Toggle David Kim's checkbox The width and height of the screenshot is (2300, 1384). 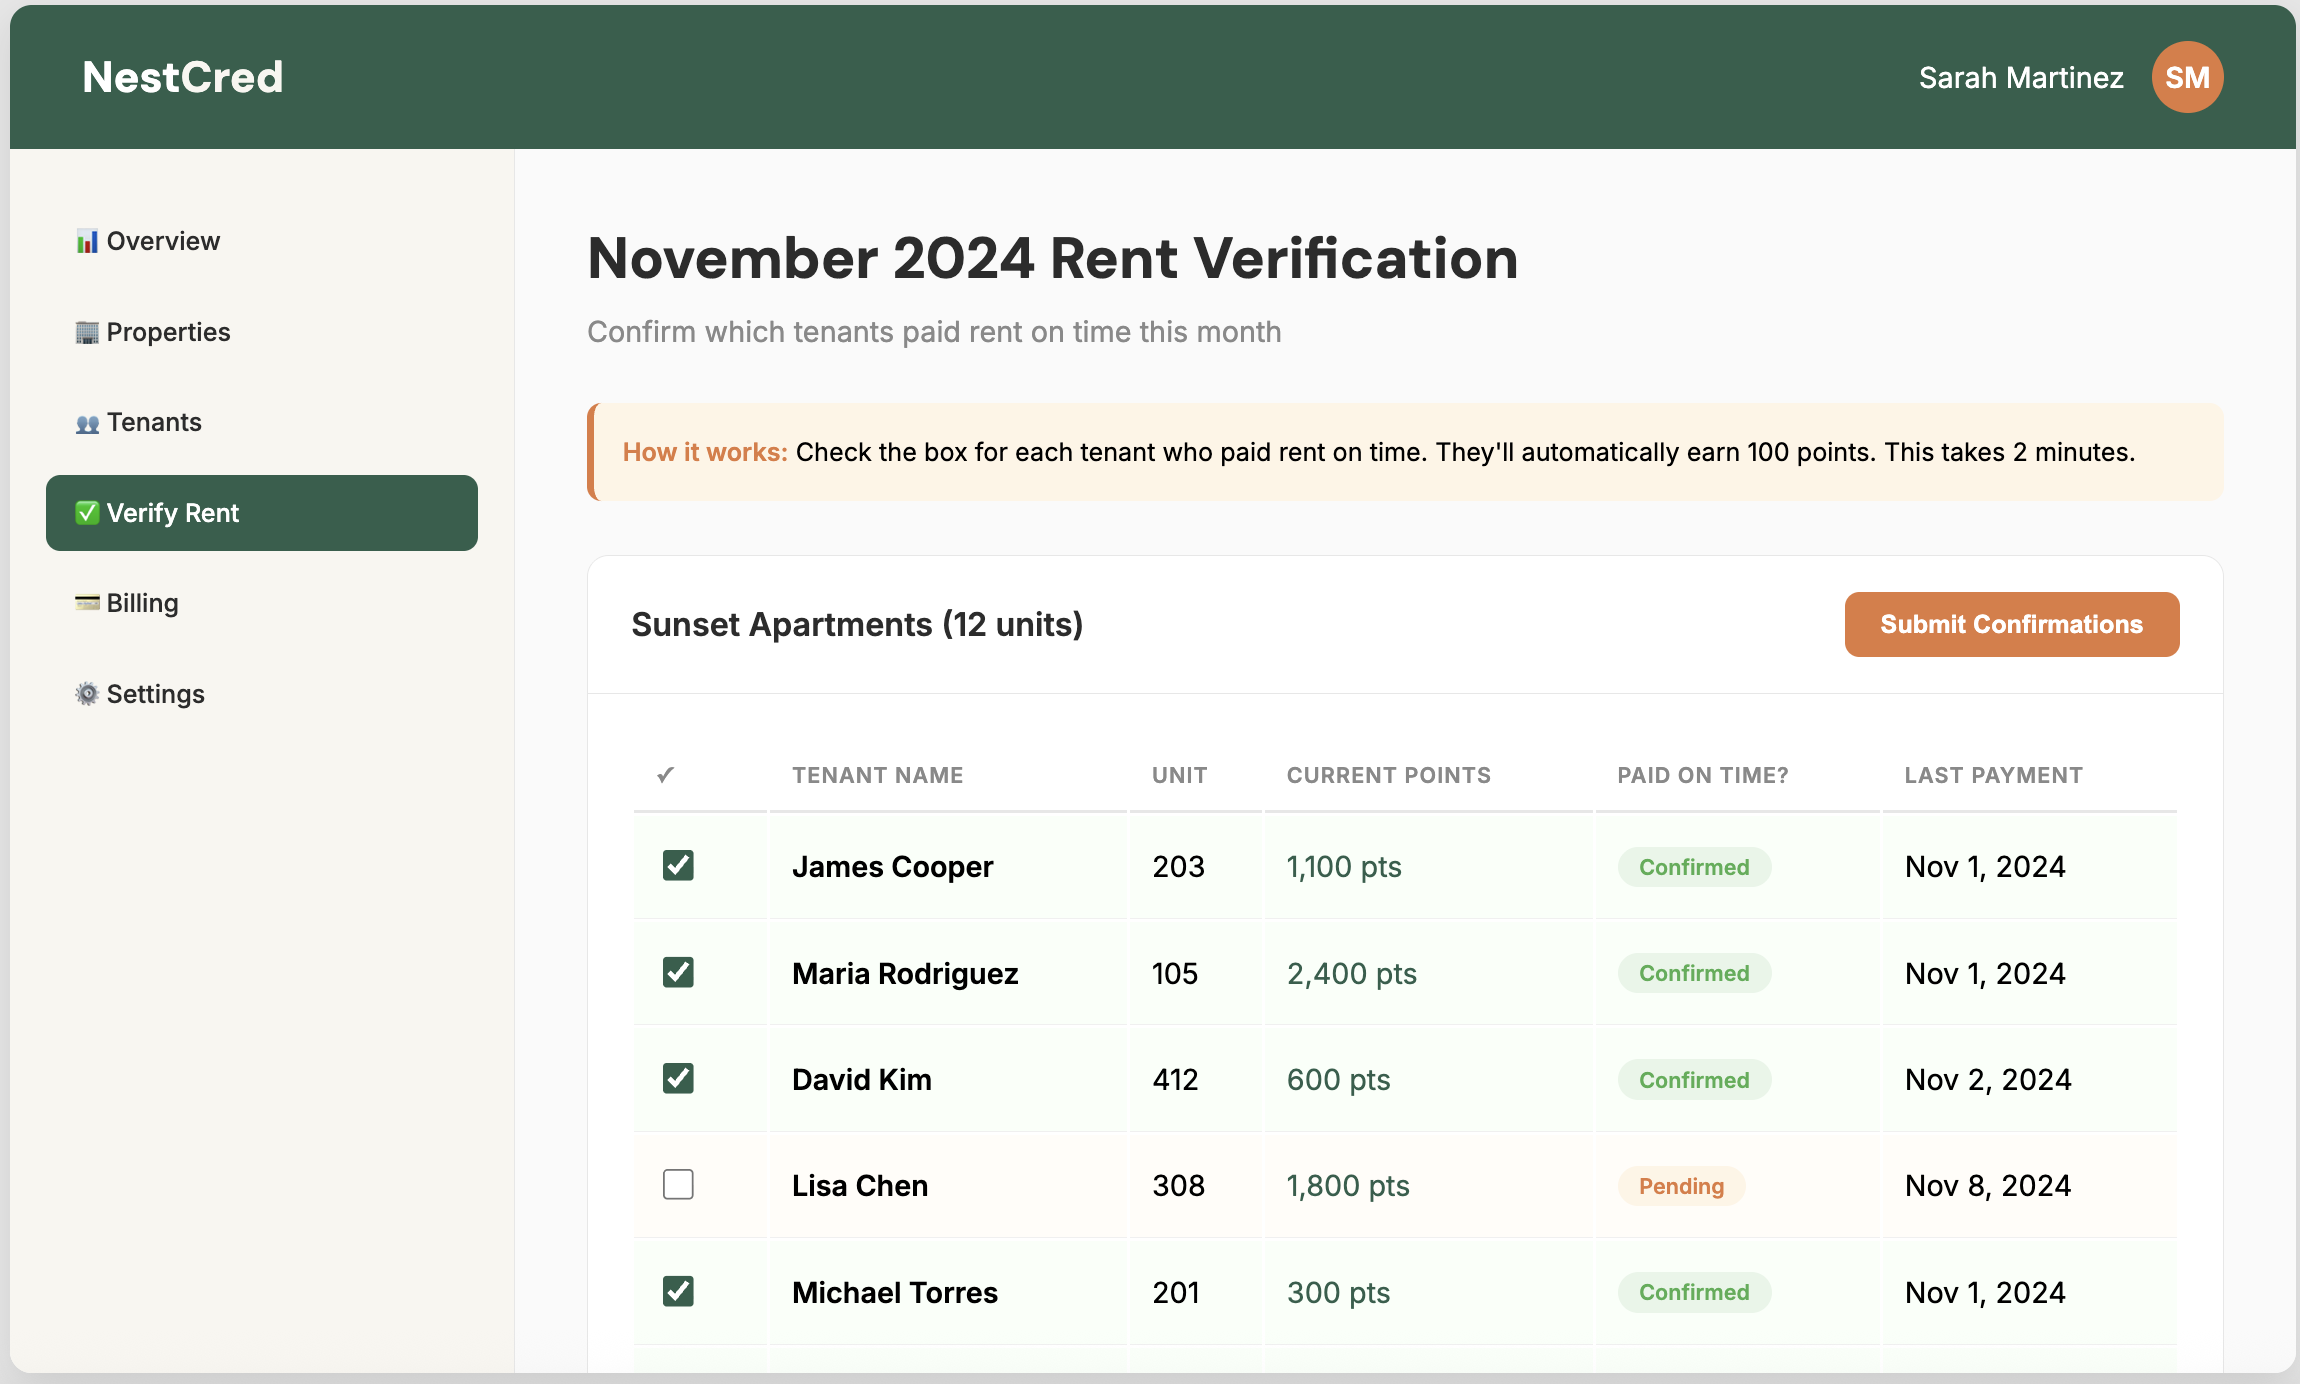(x=678, y=1079)
